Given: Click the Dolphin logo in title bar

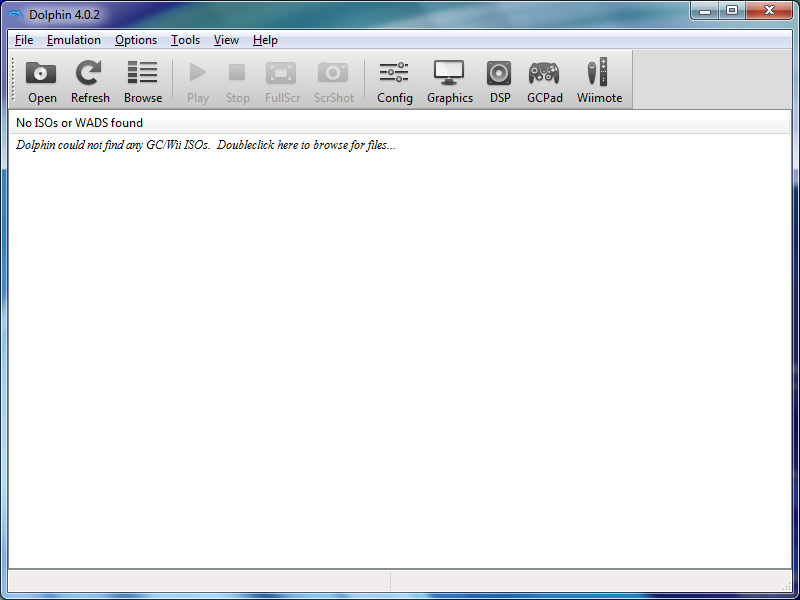Looking at the screenshot, I should click(x=16, y=14).
